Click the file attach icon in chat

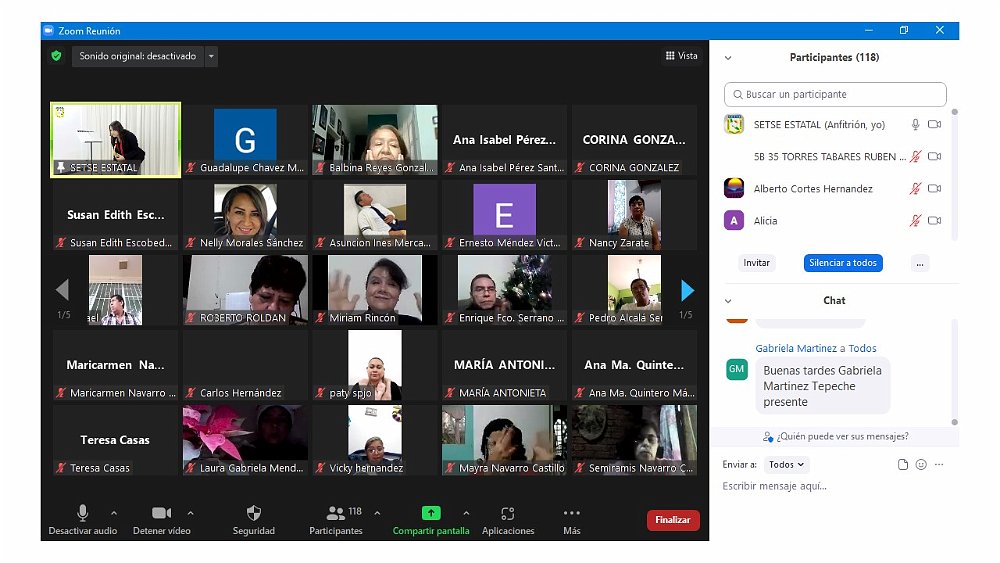coord(903,465)
